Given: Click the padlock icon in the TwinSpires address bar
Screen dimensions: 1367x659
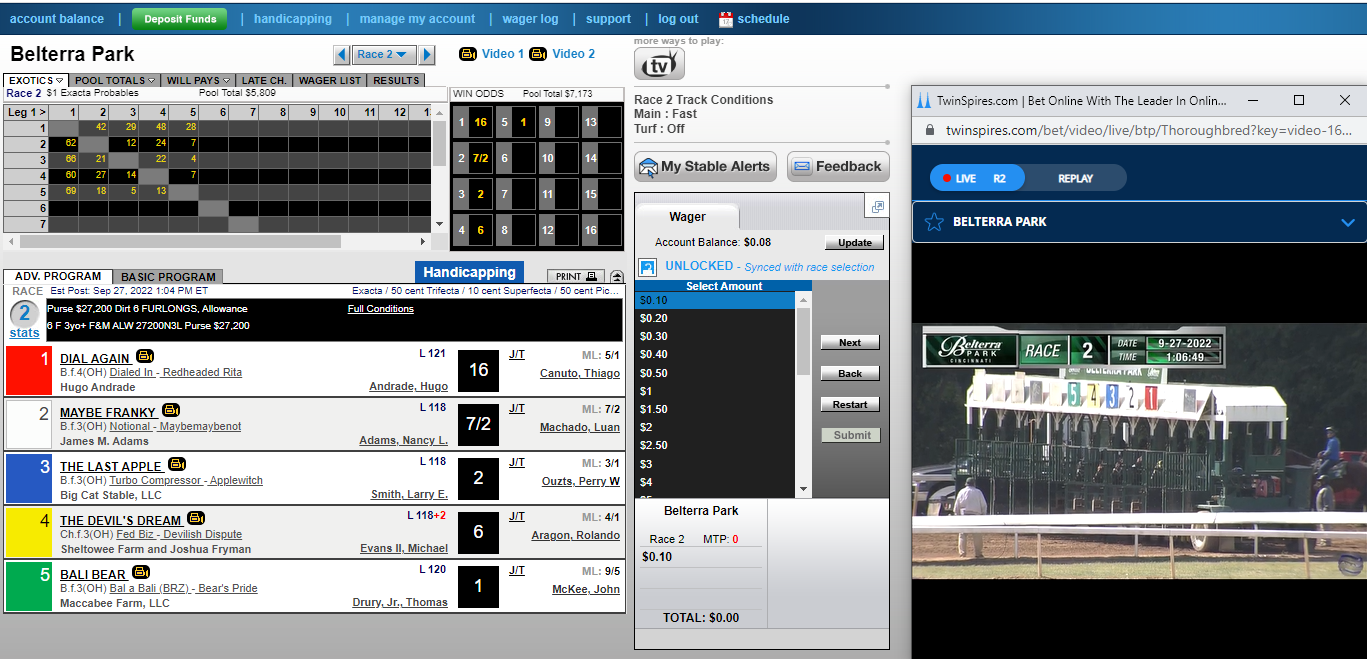Looking at the screenshot, I should click(x=929, y=130).
